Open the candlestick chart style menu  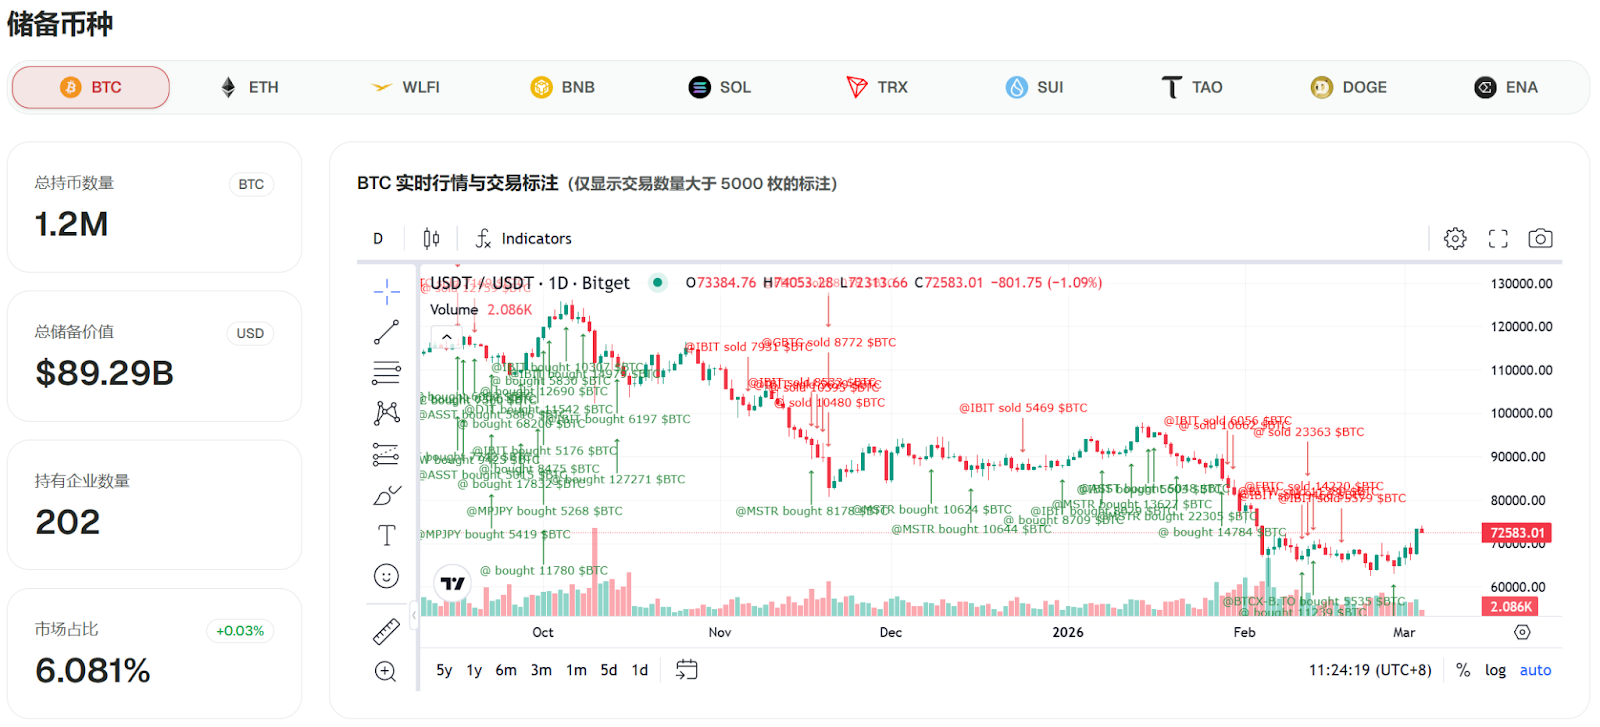tap(431, 238)
